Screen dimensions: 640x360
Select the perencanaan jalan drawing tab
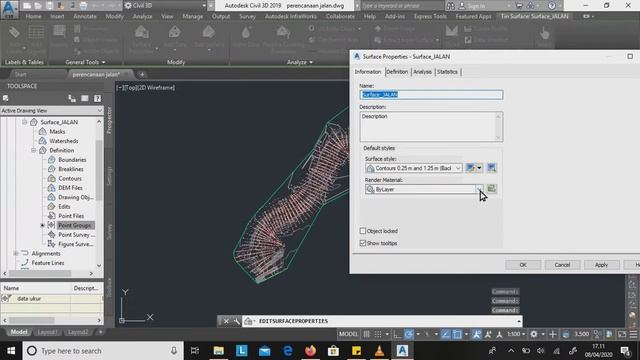(x=96, y=74)
